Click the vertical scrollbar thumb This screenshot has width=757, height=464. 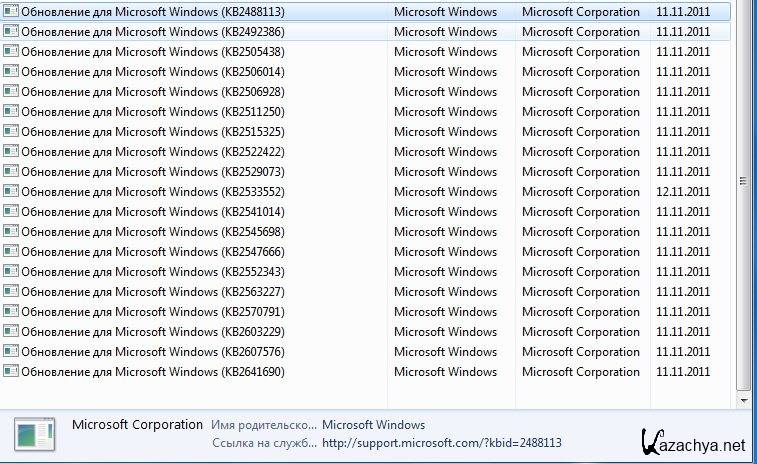742,181
